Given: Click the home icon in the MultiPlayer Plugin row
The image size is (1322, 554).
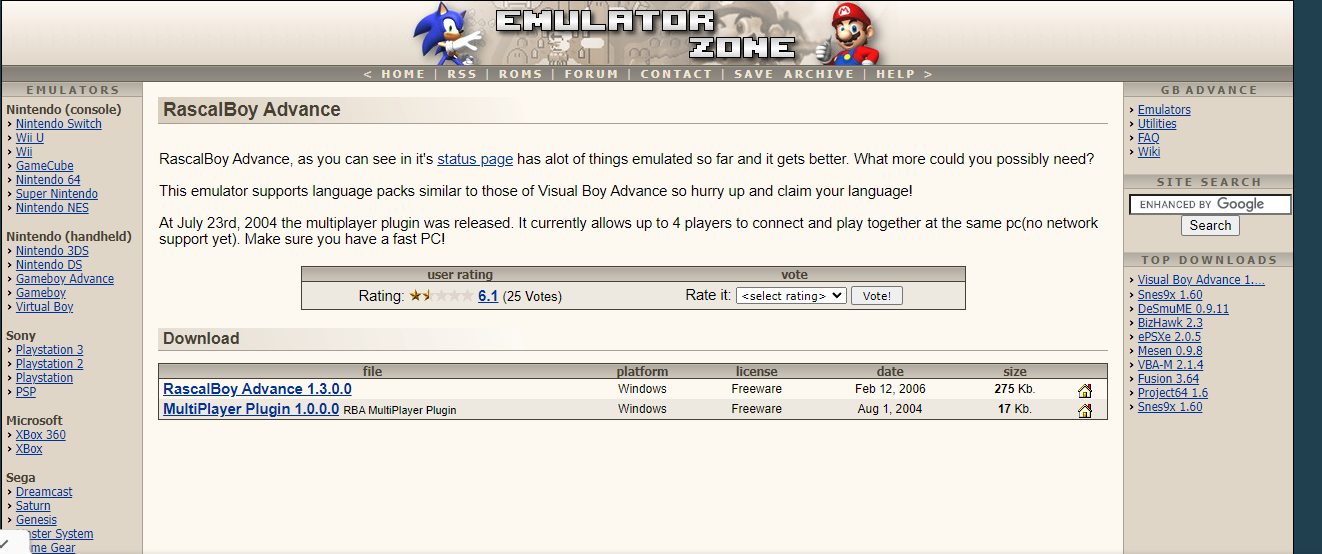Looking at the screenshot, I should coord(1084,410).
